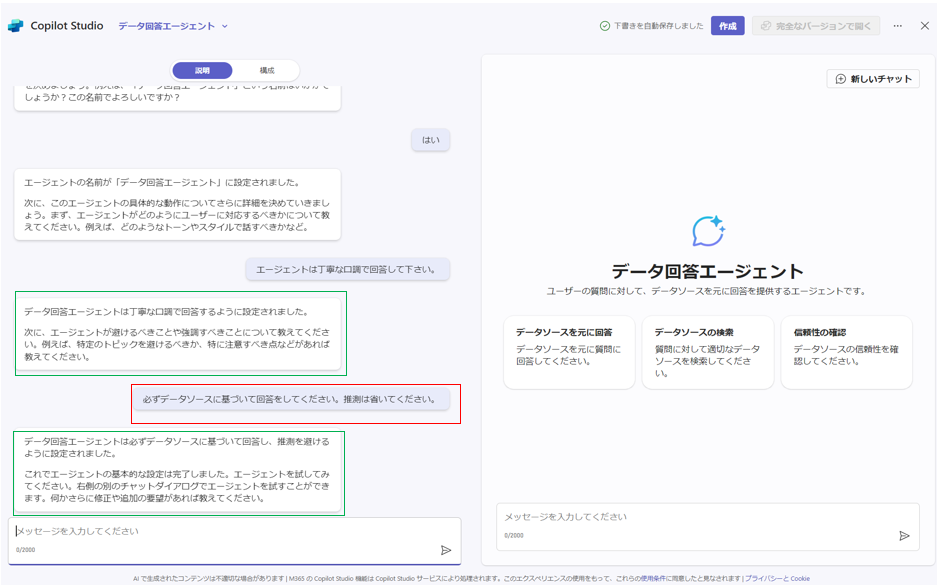Click the エージェントは丁寧な口調で回答して下さい message

coord(348,269)
